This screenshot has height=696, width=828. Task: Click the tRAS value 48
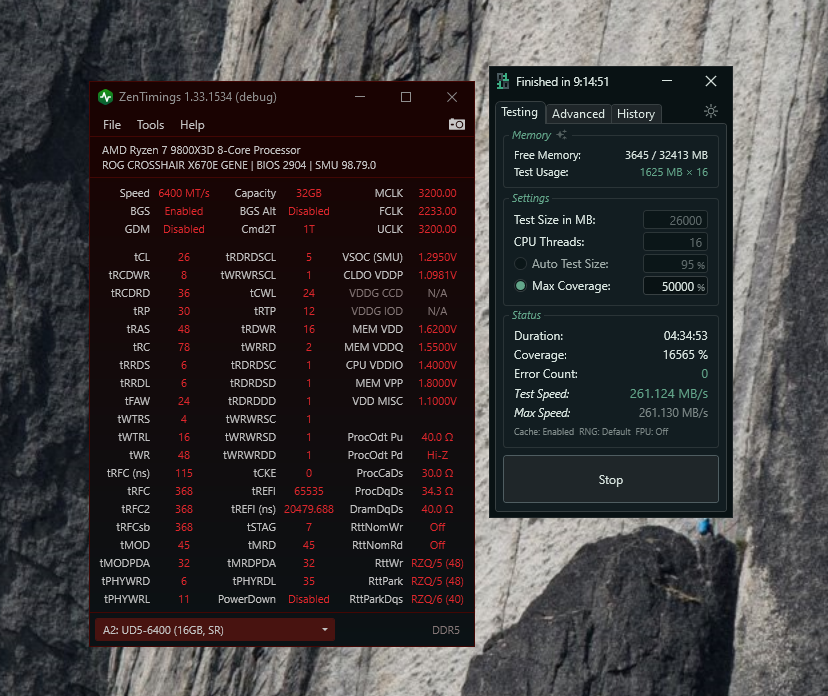tap(184, 329)
